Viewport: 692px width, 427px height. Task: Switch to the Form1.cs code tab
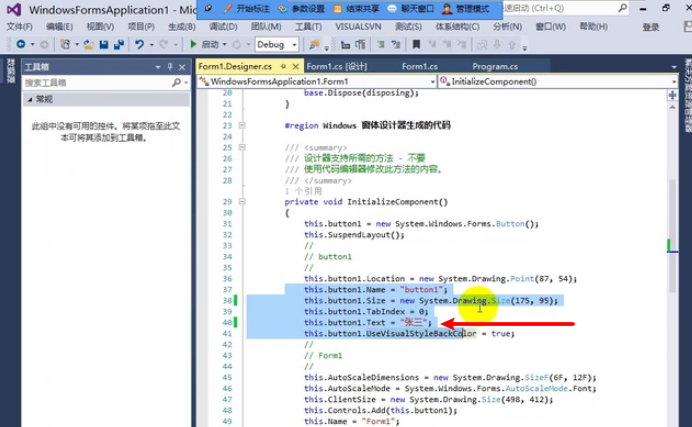pos(420,67)
